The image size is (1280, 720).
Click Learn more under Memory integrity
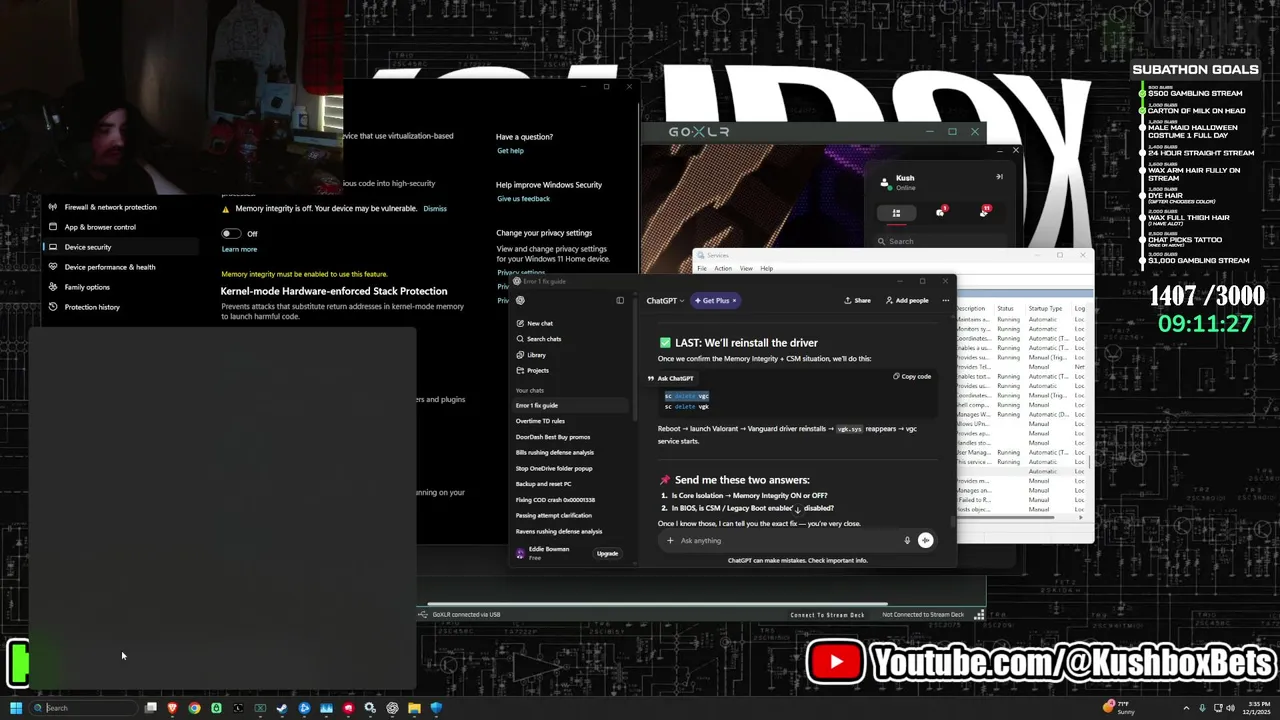click(x=239, y=249)
